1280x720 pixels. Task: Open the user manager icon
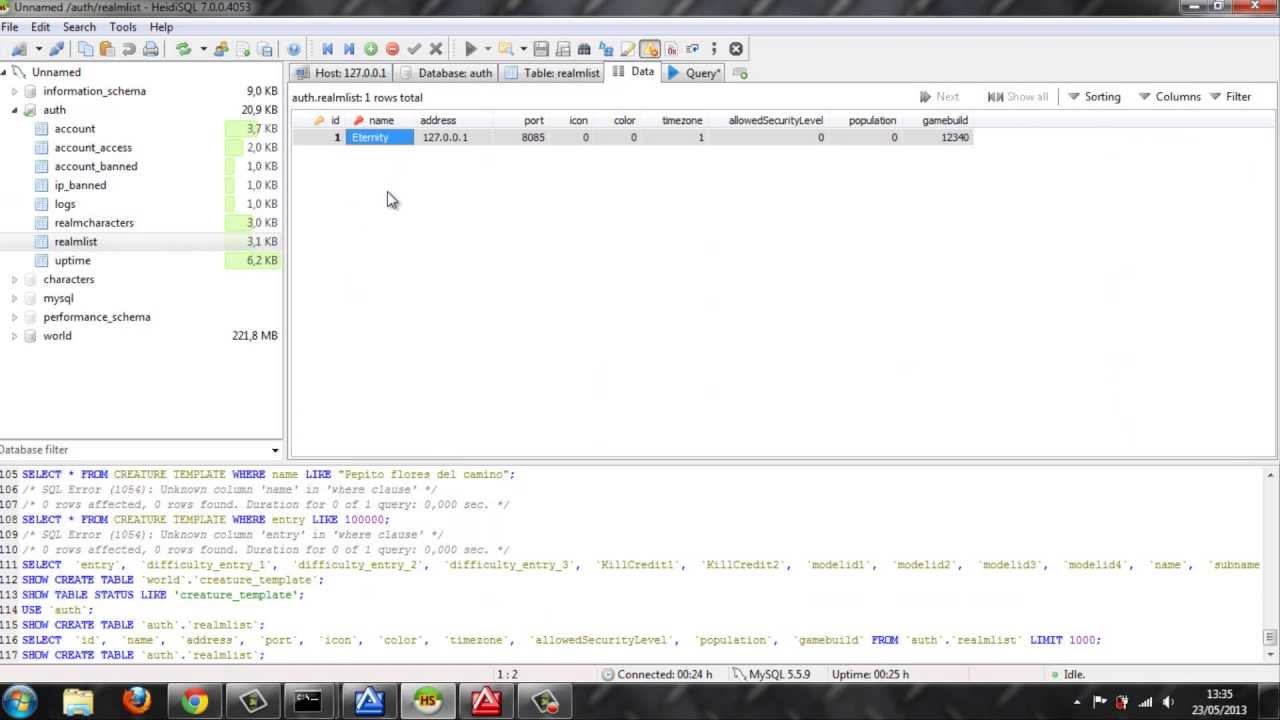pyautogui.click(x=221, y=48)
